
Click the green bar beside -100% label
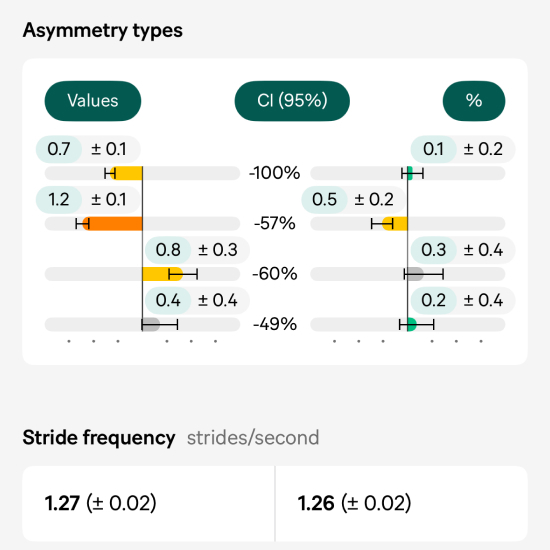(410, 173)
